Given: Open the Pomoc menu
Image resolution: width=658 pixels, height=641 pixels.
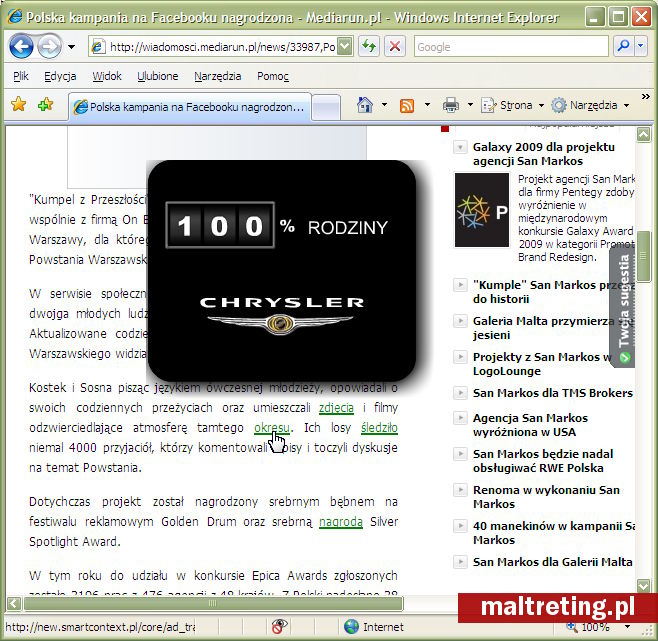Looking at the screenshot, I should tap(273, 76).
